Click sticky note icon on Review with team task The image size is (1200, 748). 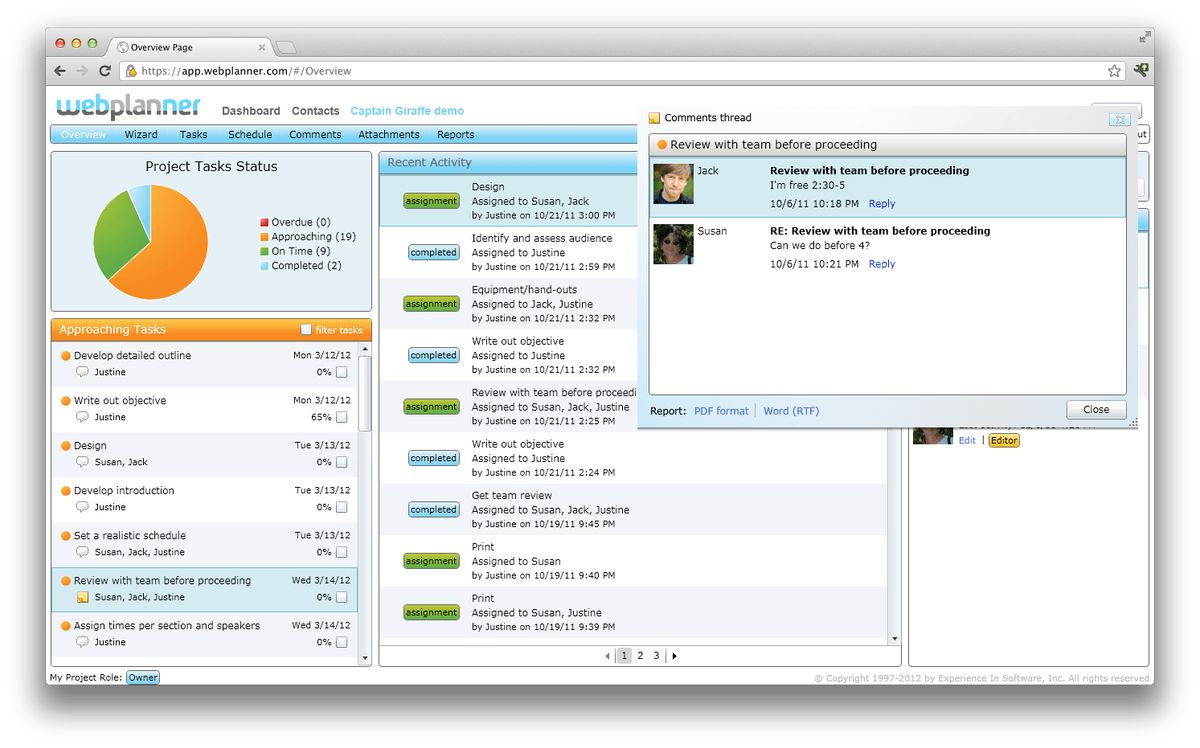[83, 597]
